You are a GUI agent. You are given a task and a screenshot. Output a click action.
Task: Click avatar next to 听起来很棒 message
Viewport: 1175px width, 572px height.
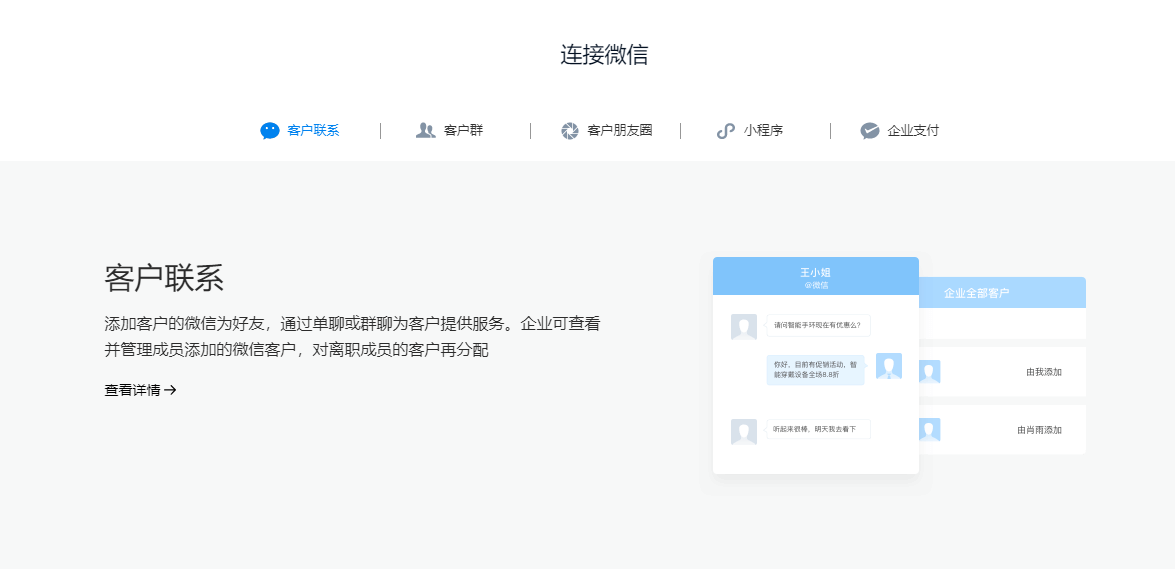pos(743,432)
